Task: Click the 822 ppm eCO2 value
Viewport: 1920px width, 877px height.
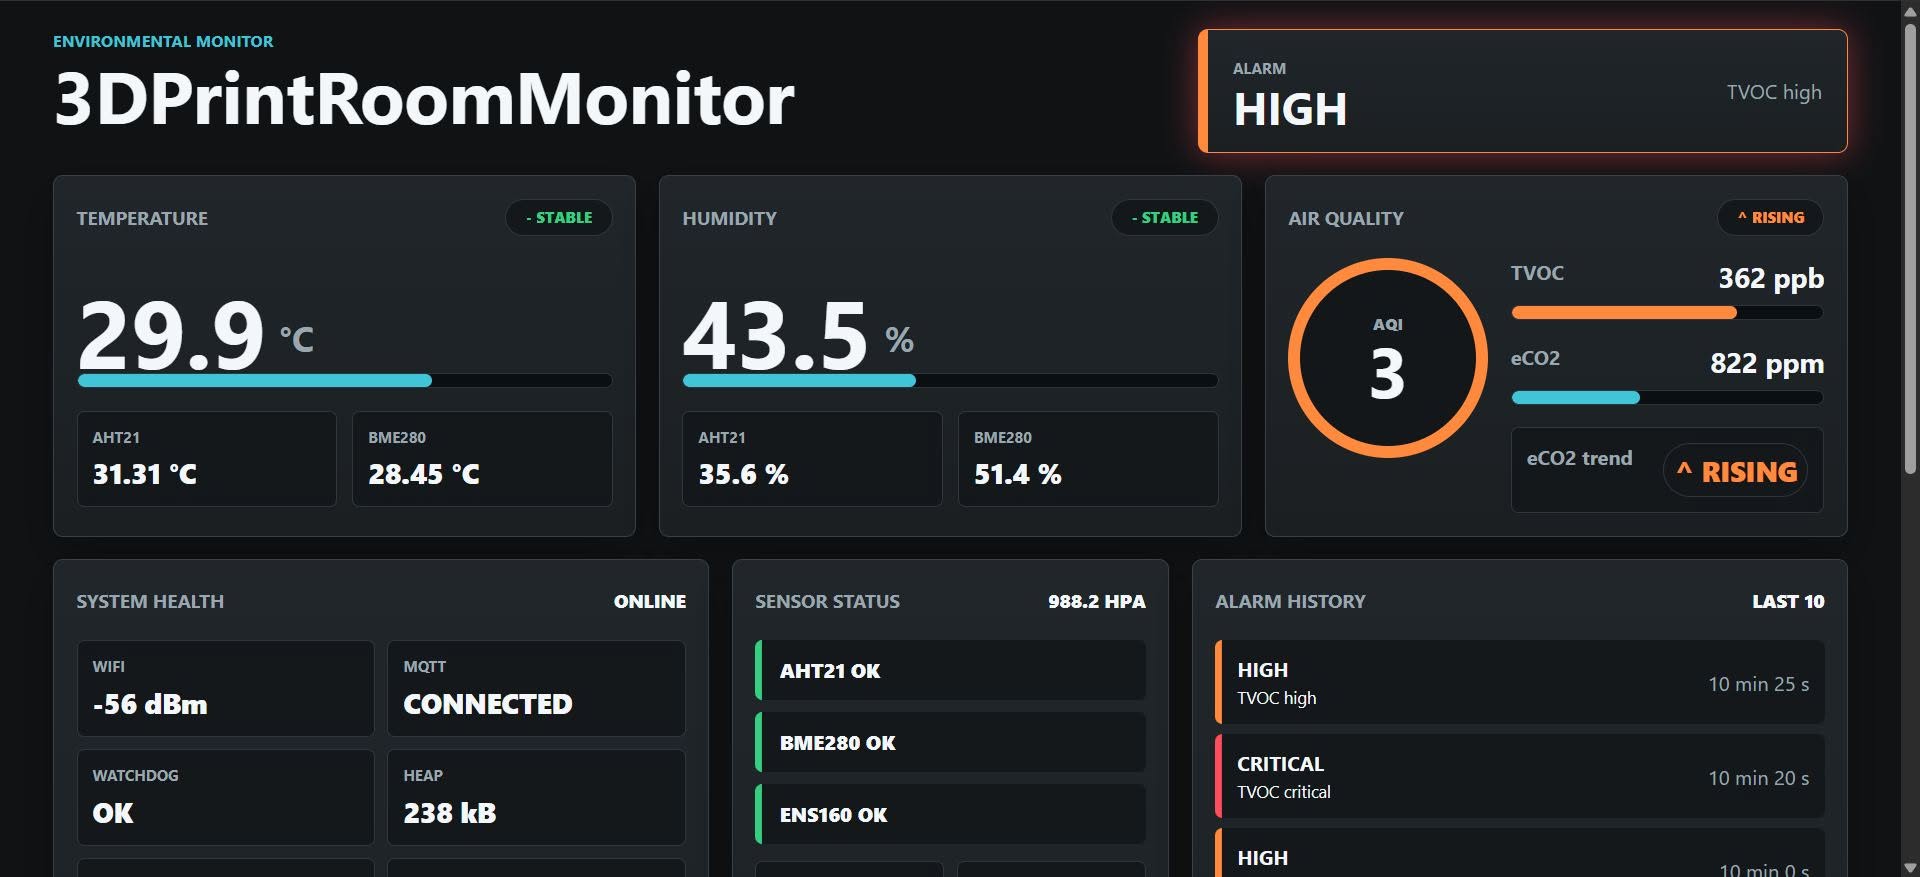Action: [x=1767, y=363]
